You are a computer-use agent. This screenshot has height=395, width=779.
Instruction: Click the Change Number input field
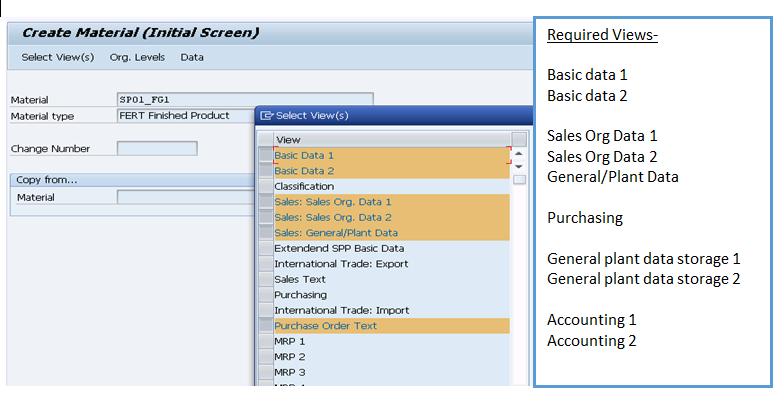[x=157, y=148]
